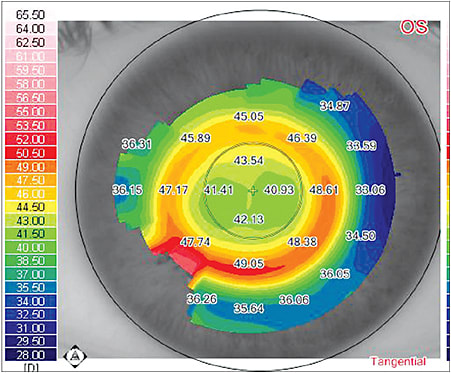Click the 47.74 value

click(x=195, y=242)
